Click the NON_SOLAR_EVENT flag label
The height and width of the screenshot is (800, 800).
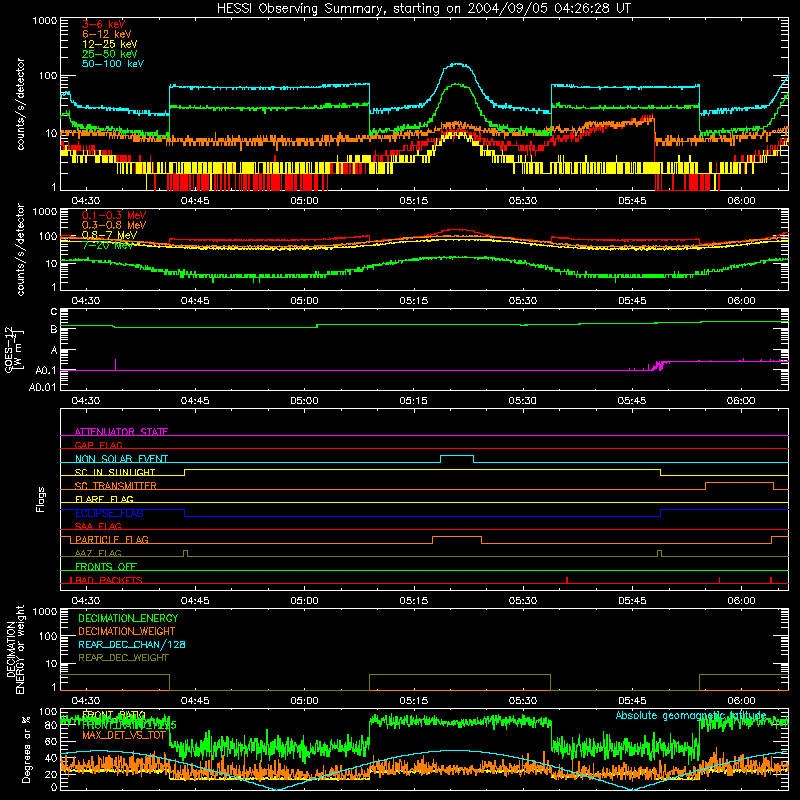121,459
